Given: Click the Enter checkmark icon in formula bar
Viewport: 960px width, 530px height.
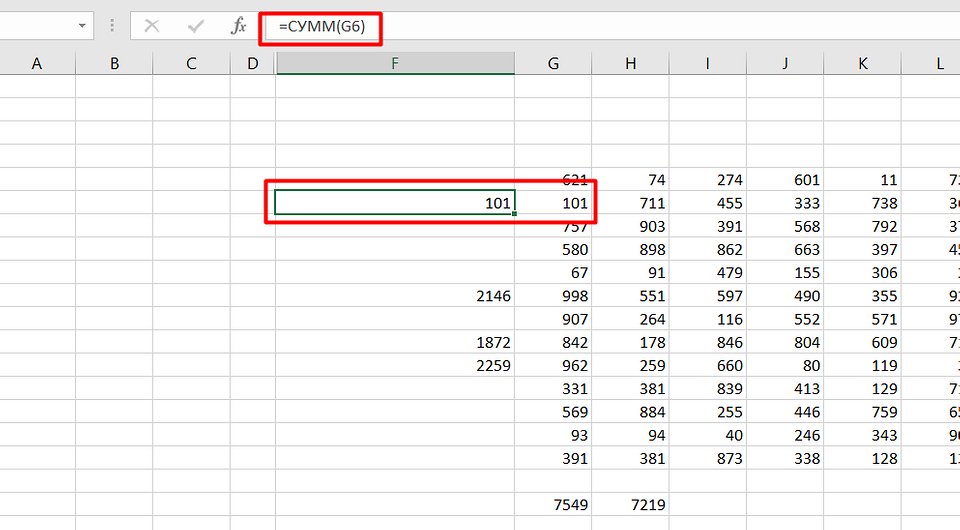Looking at the screenshot, I should coord(195,26).
